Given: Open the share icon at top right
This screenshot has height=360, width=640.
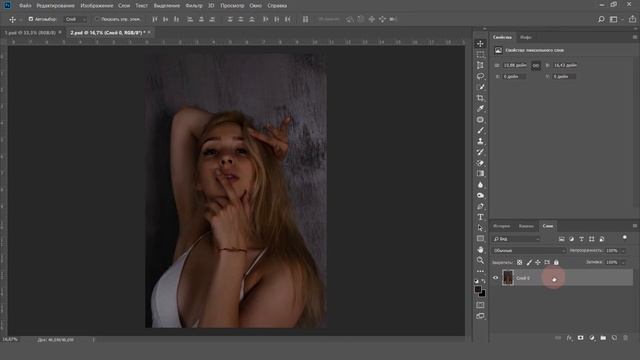Looking at the screenshot, I should point(632,19).
